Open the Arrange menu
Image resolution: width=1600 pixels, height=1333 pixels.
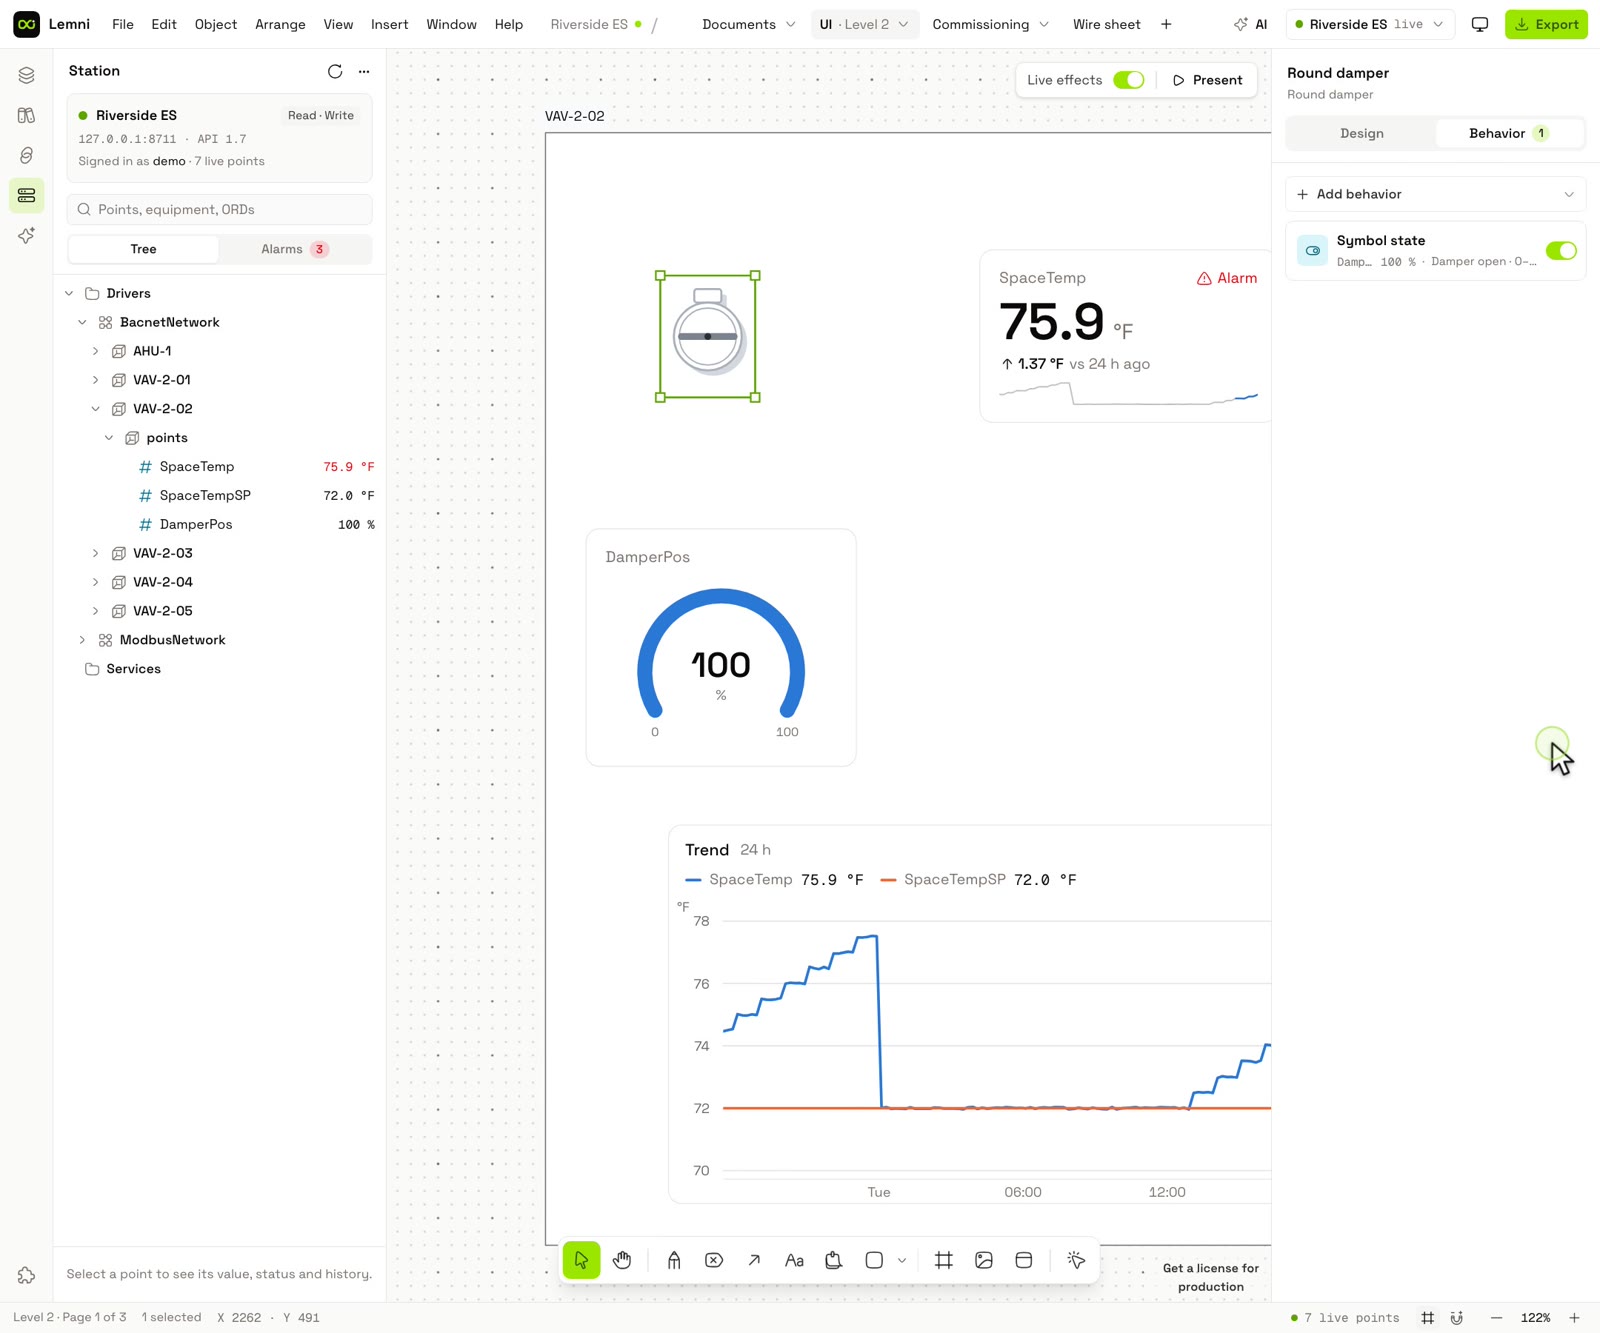(280, 24)
